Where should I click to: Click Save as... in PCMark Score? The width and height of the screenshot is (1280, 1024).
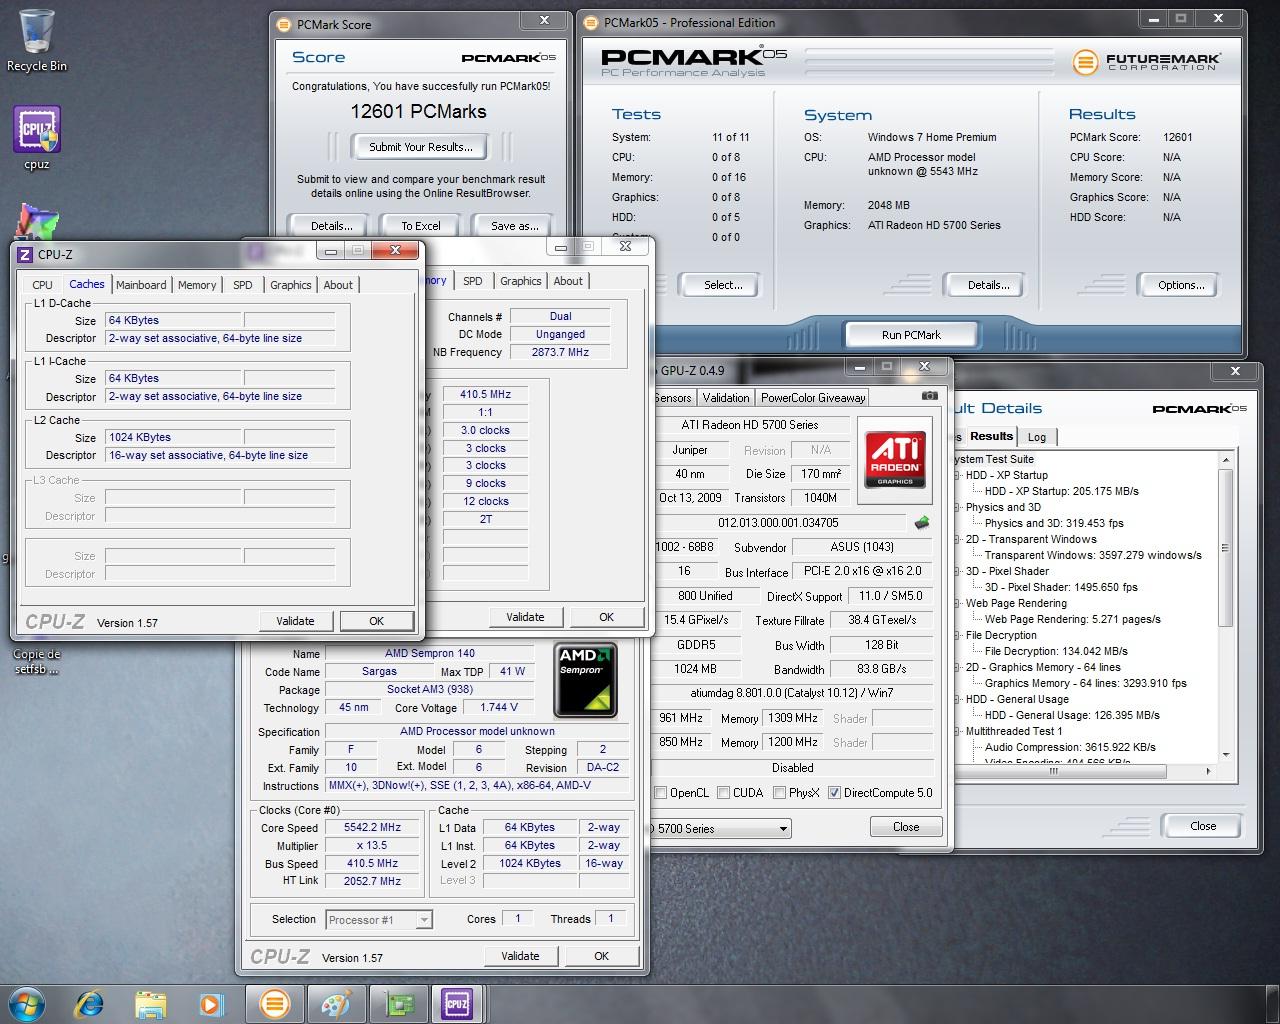point(514,226)
